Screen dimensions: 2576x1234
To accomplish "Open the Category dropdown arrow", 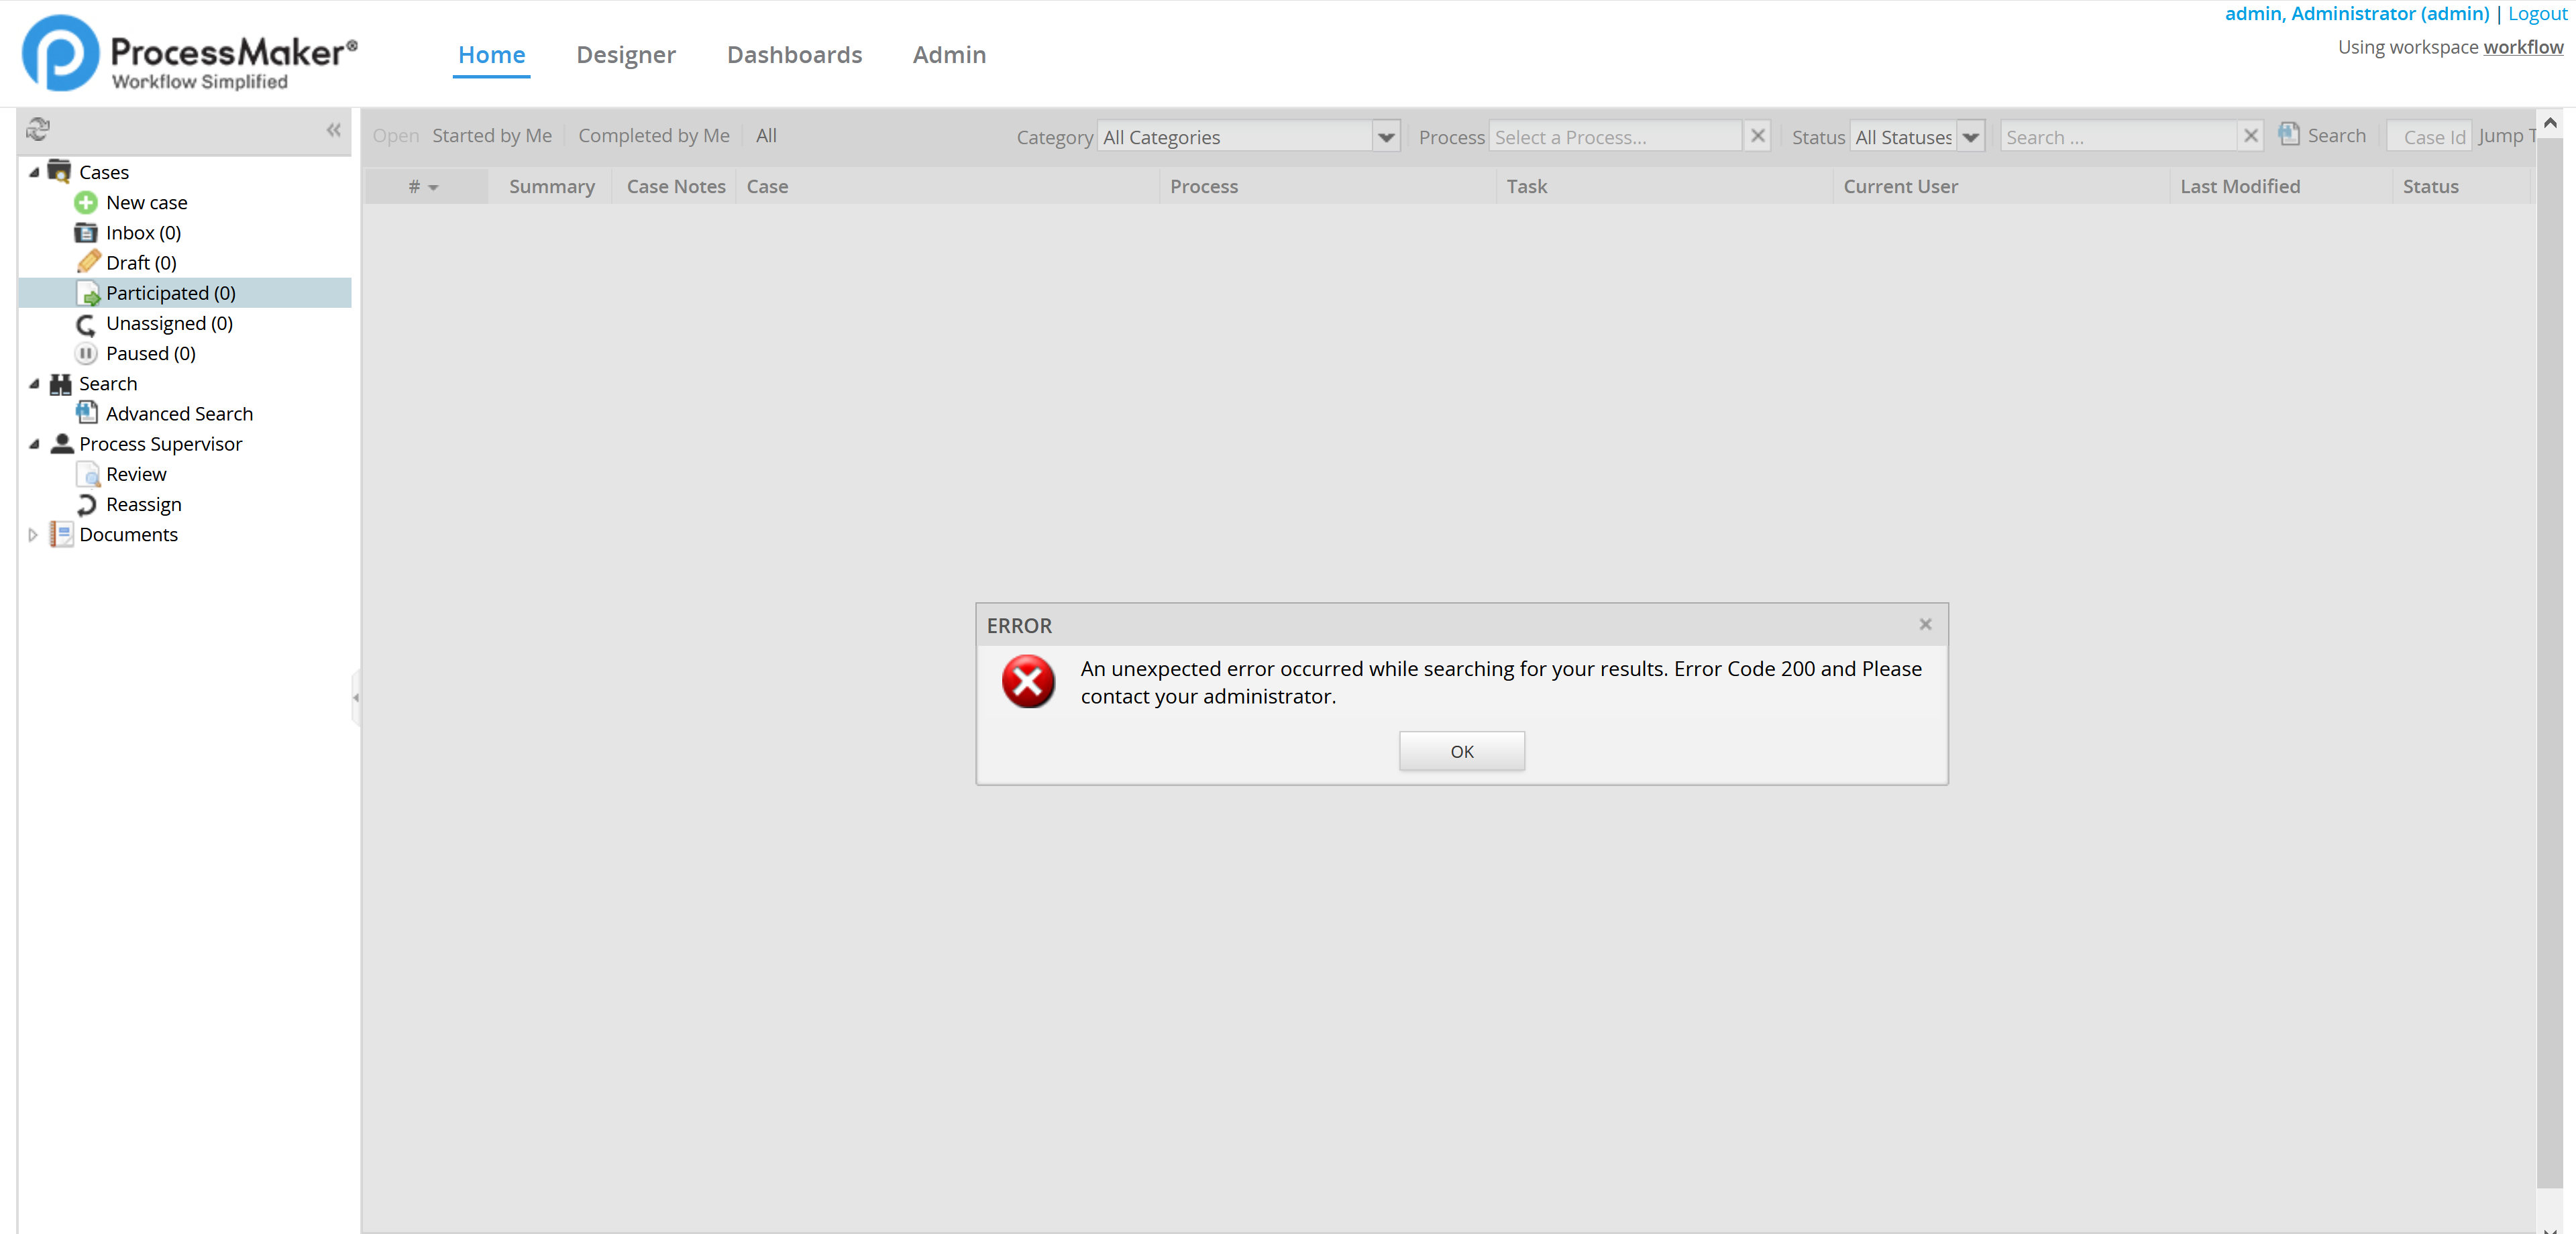I will coord(1385,137).
